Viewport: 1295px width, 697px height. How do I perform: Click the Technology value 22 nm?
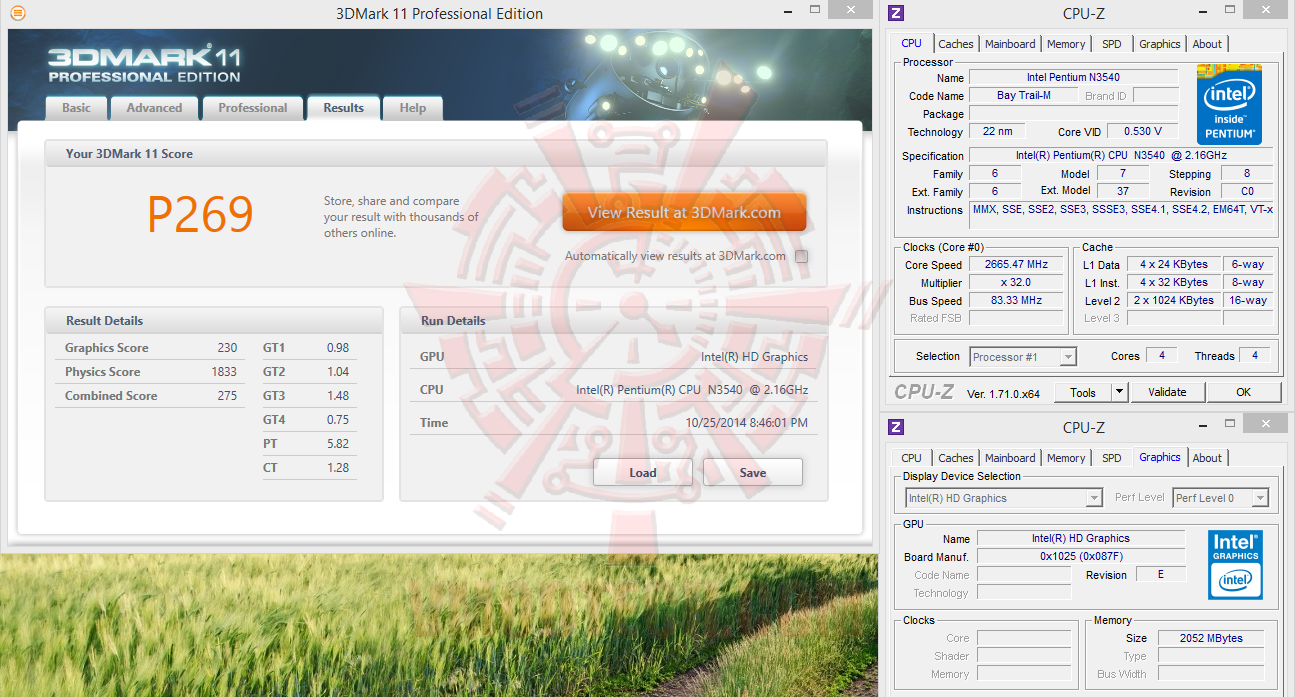coord(997,131)
